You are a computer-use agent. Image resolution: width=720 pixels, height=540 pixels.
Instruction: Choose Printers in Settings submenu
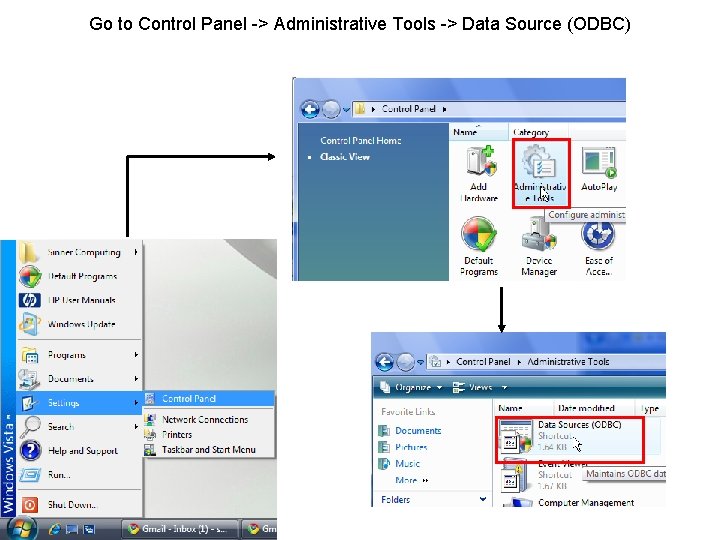(209, 434)
